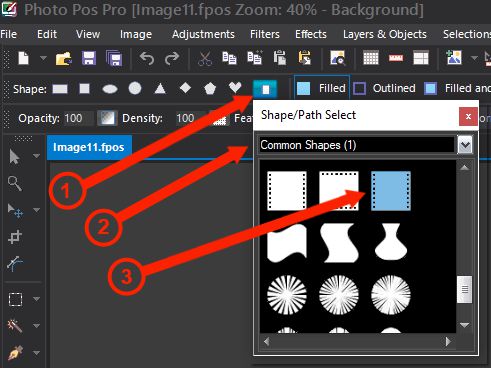The width and height of the screenshot is (491, 368).
Task: Select the heart shape icon
Action: [x=235, y=88]
